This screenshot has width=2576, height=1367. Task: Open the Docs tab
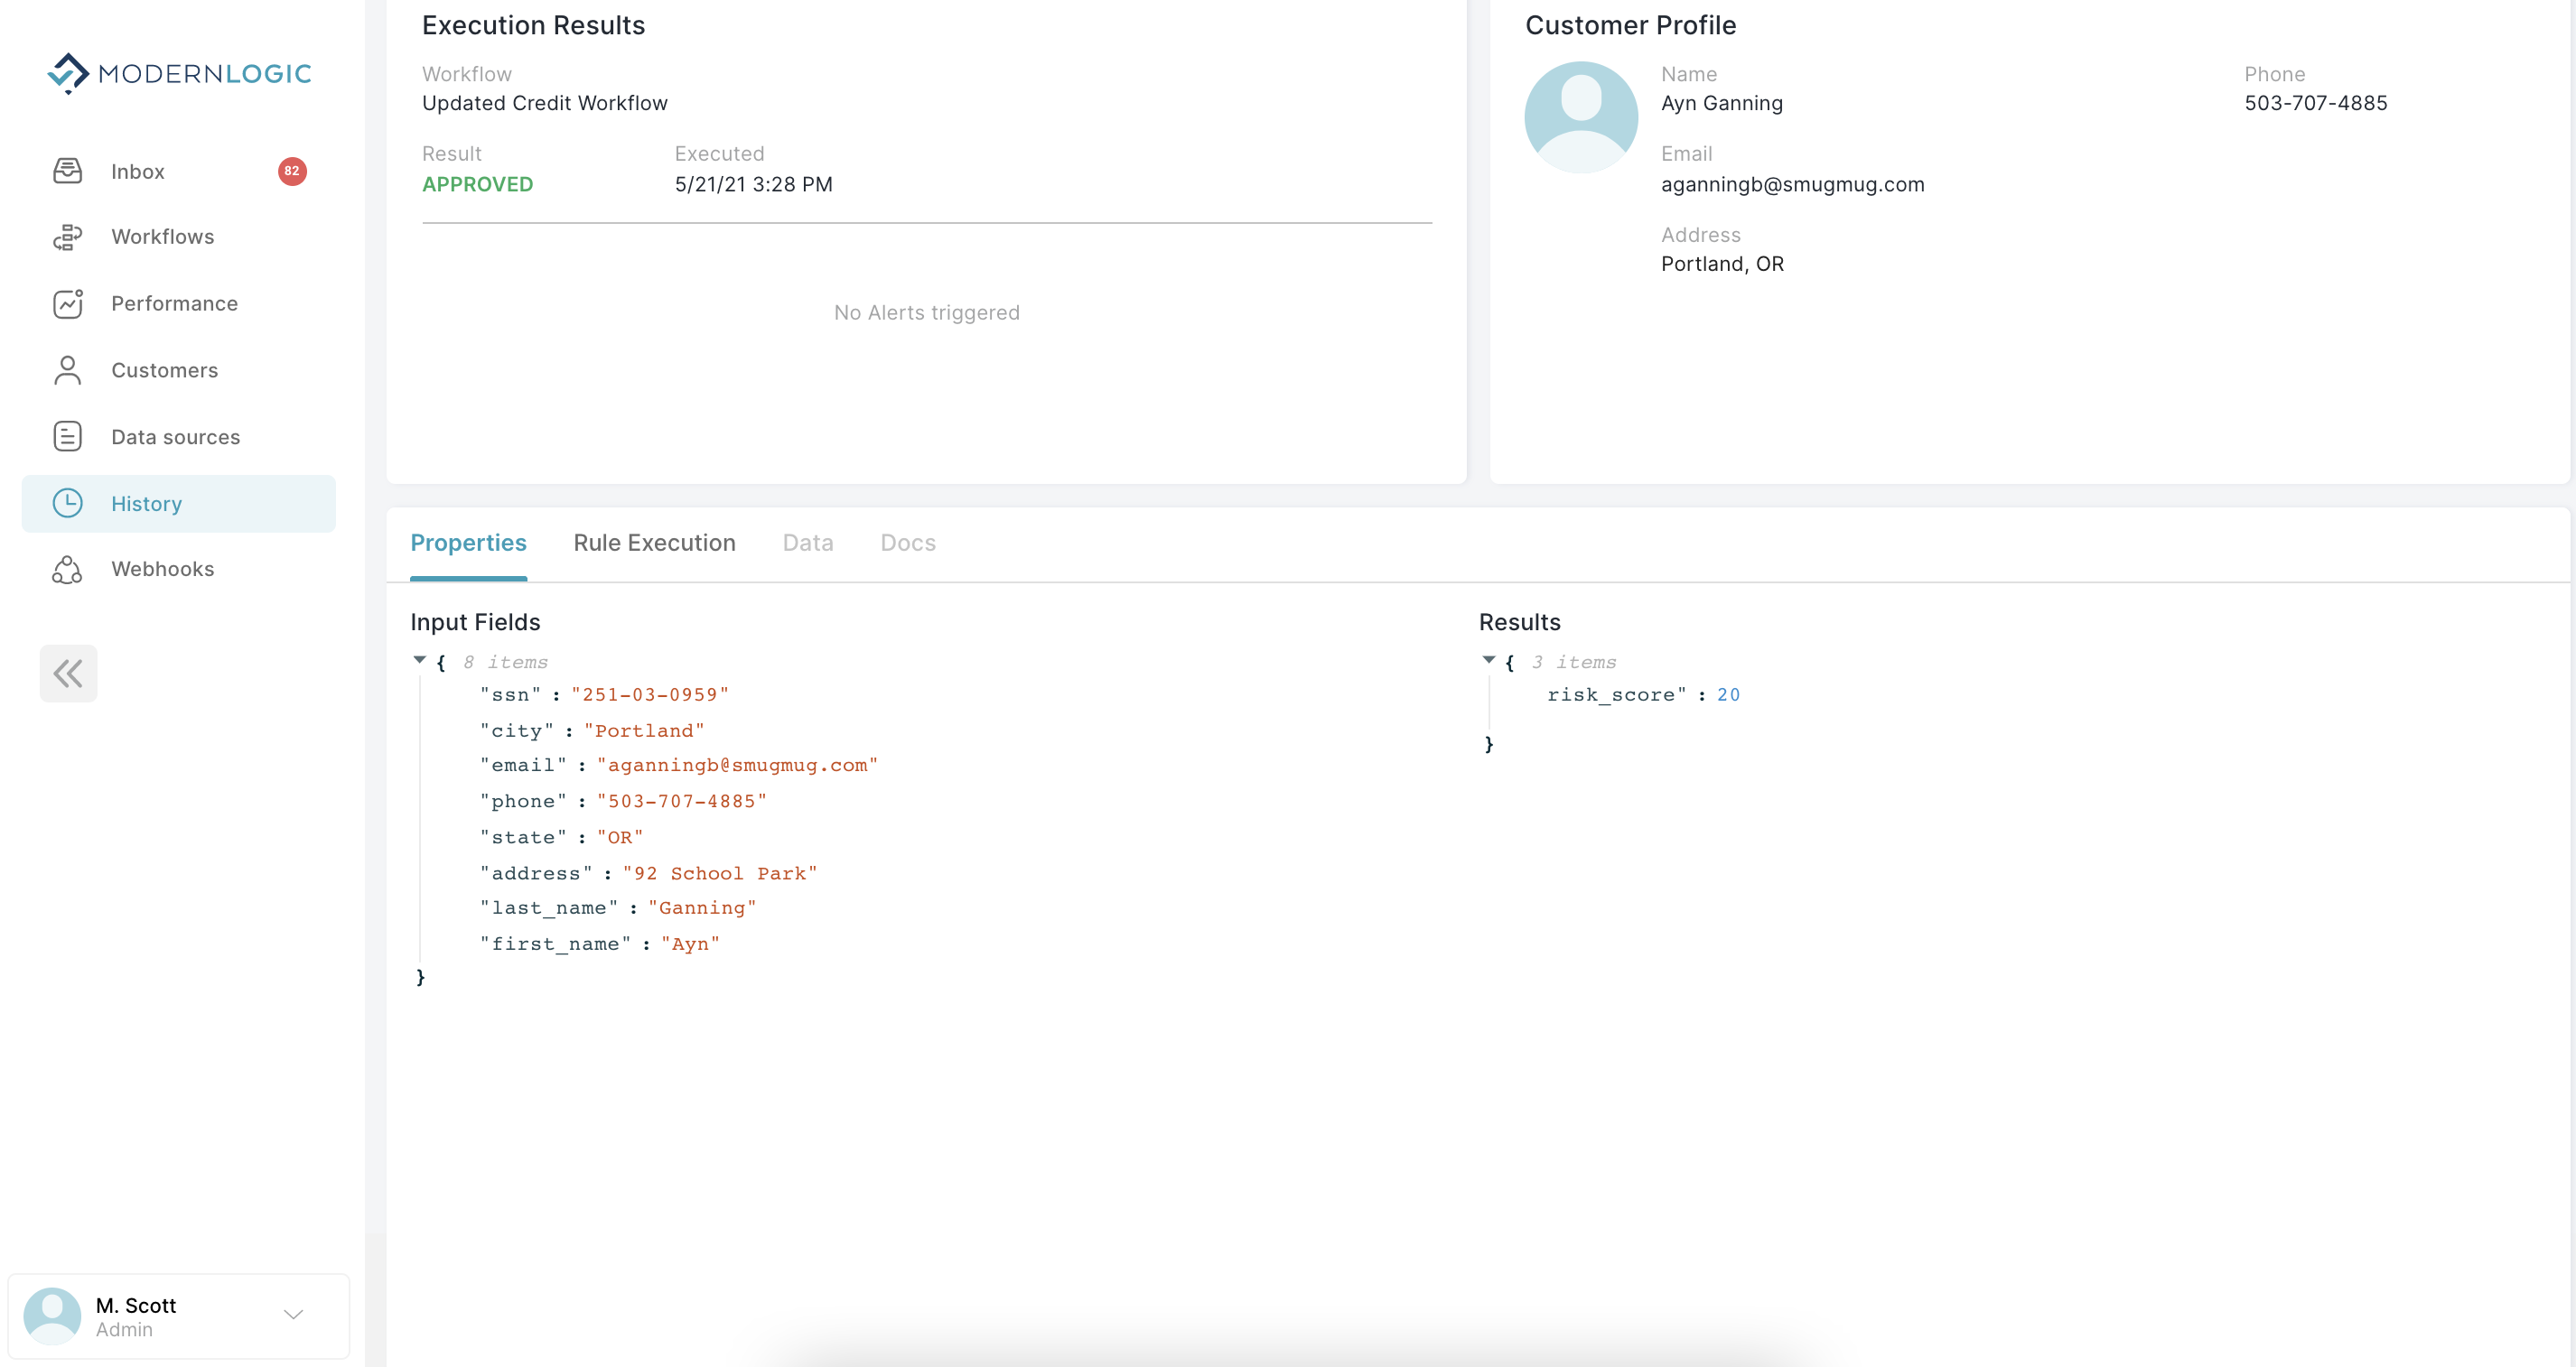(x=907, y=543)
